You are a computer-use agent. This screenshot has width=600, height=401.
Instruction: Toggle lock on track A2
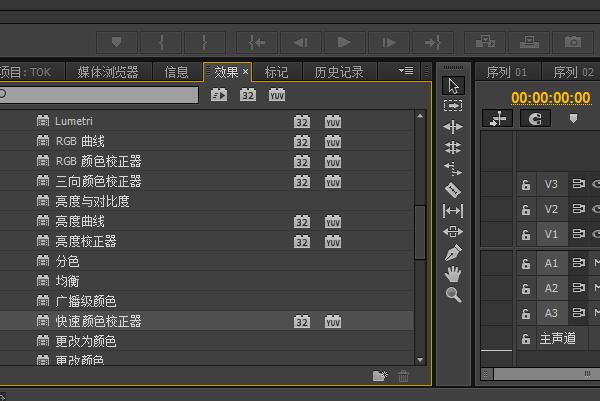526,289
